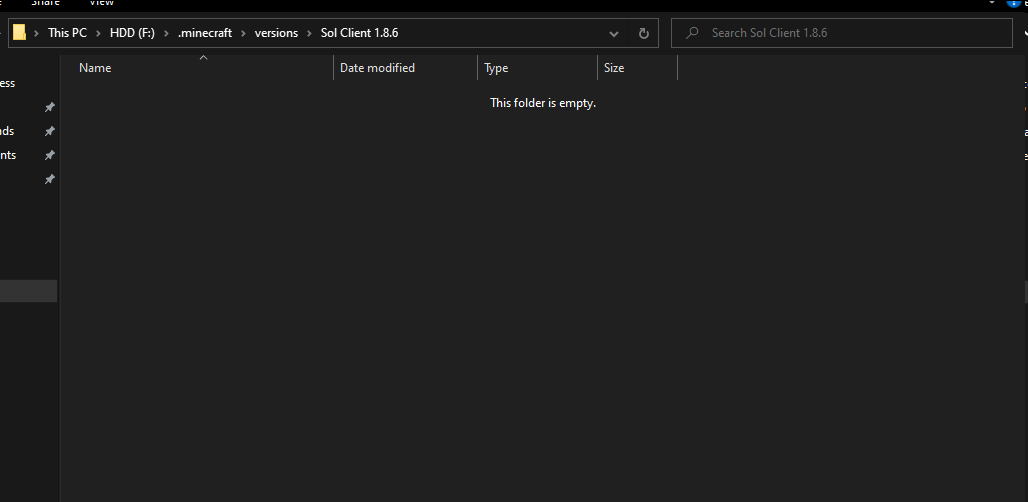Jump to the versions breadcrumb folder
The height and width of the screenshot is (502, 1028).
click(x=276, y=33)
